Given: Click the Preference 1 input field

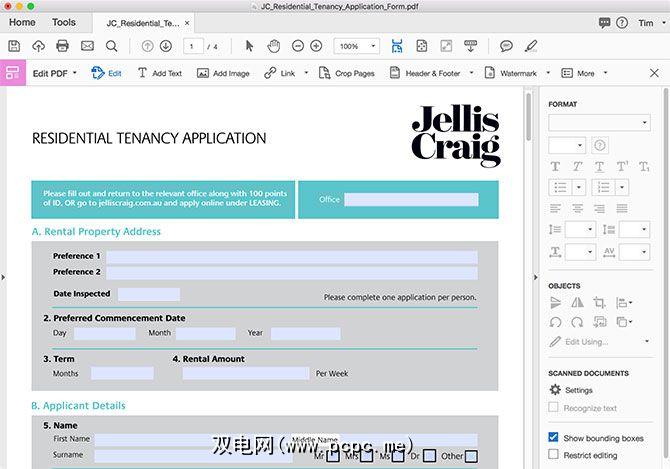Looking at the screenshot, I should [x=291, y=256].
